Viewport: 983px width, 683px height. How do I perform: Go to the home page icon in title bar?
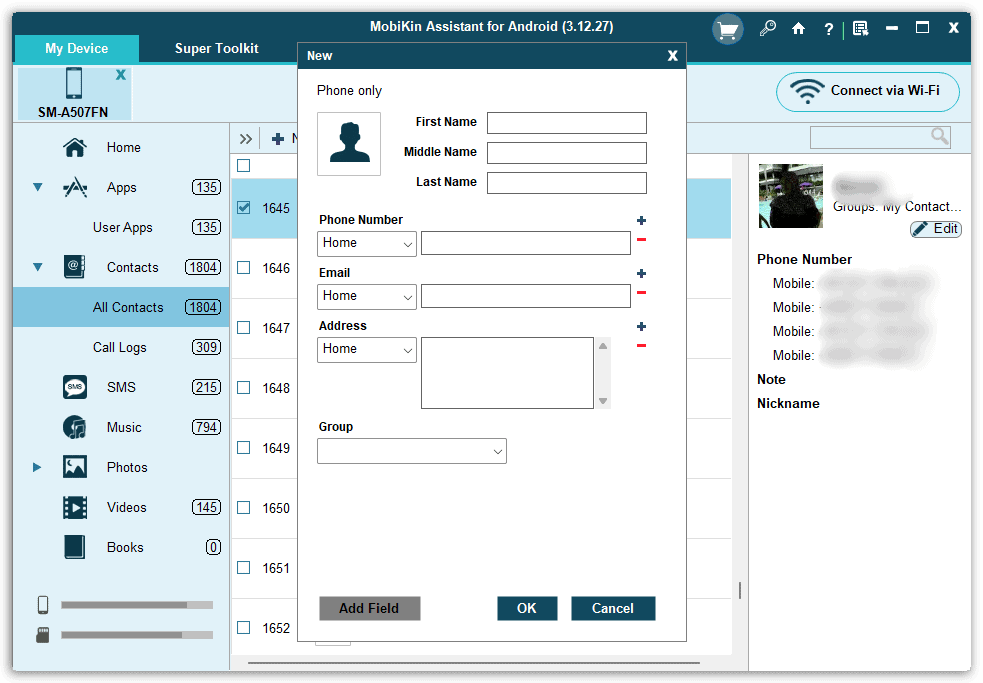798,28
